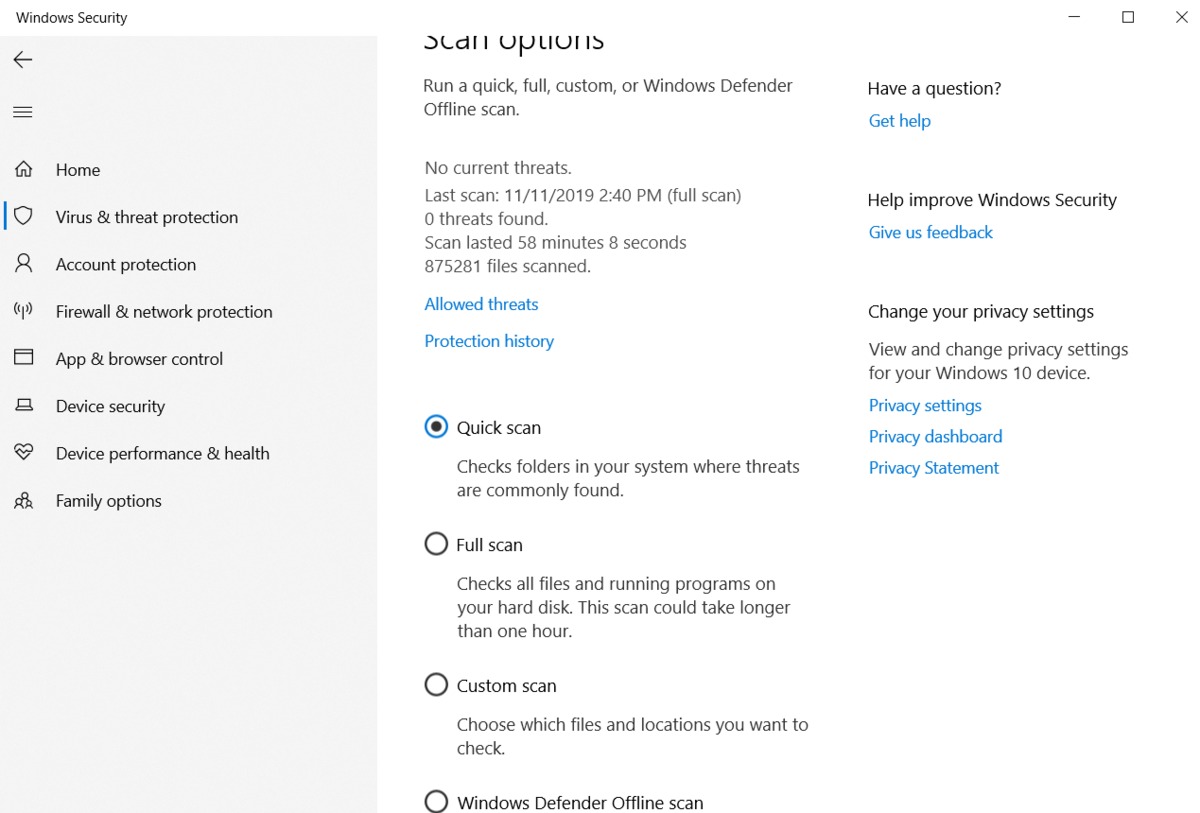Viewport: 1200px width, 813px height.
Task: Click Give us feedback link
Action: tap(930, 232)
